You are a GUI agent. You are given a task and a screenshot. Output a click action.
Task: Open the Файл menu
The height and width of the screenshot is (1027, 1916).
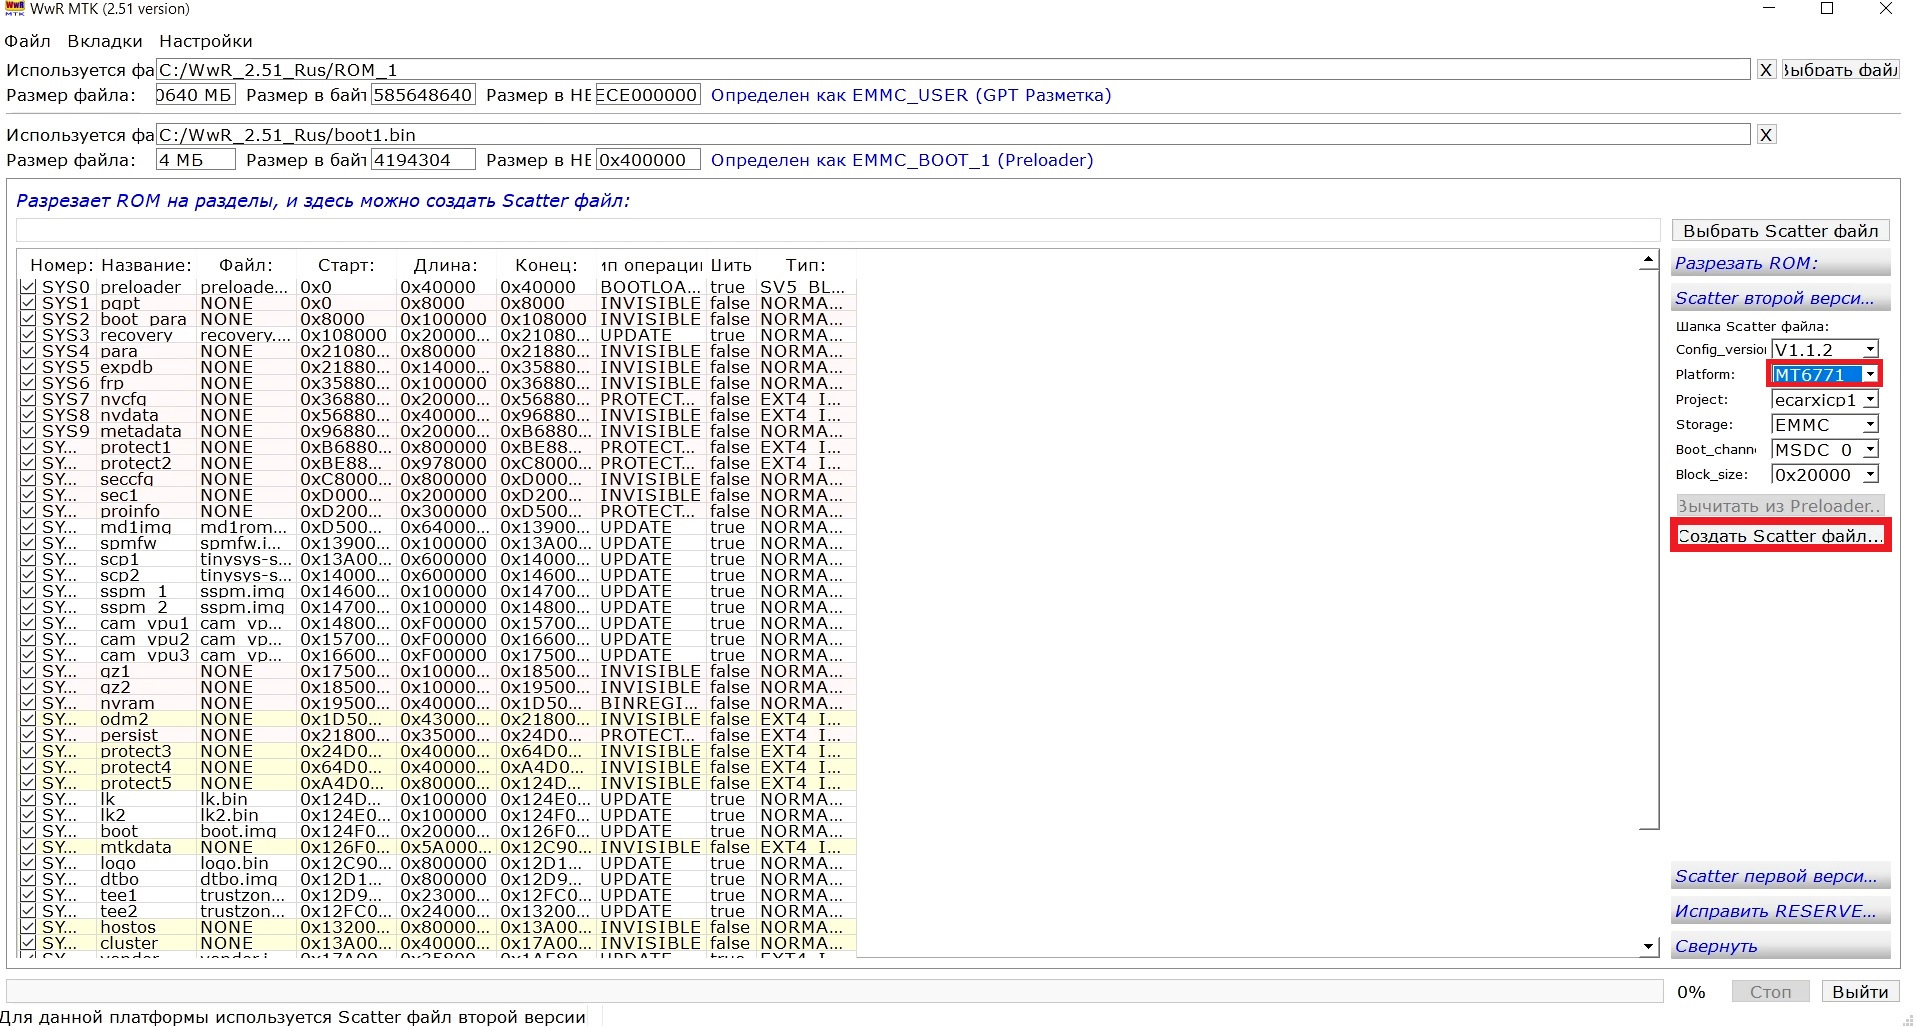pyautogui.click(x=27, y=41)
